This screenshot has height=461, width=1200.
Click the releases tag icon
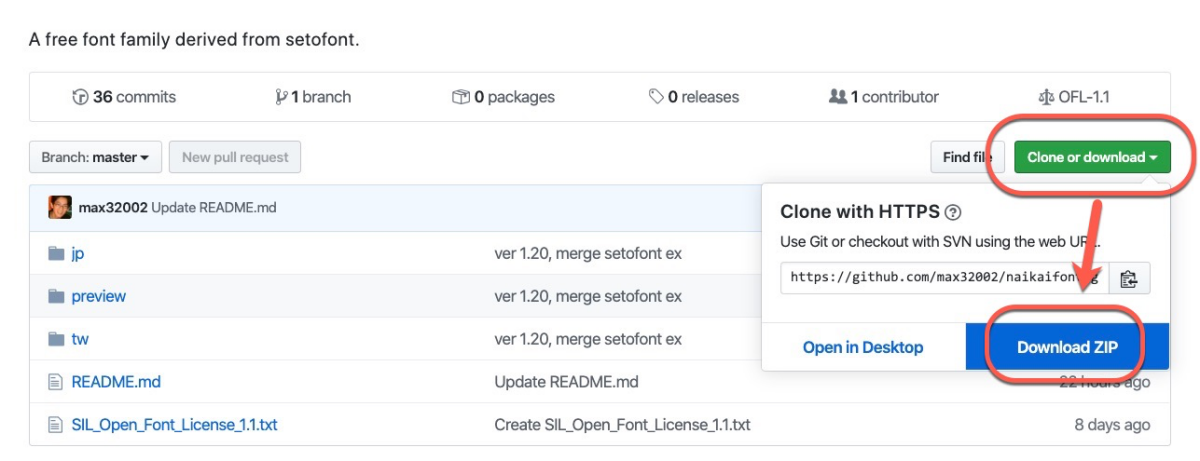pos(656,97)
